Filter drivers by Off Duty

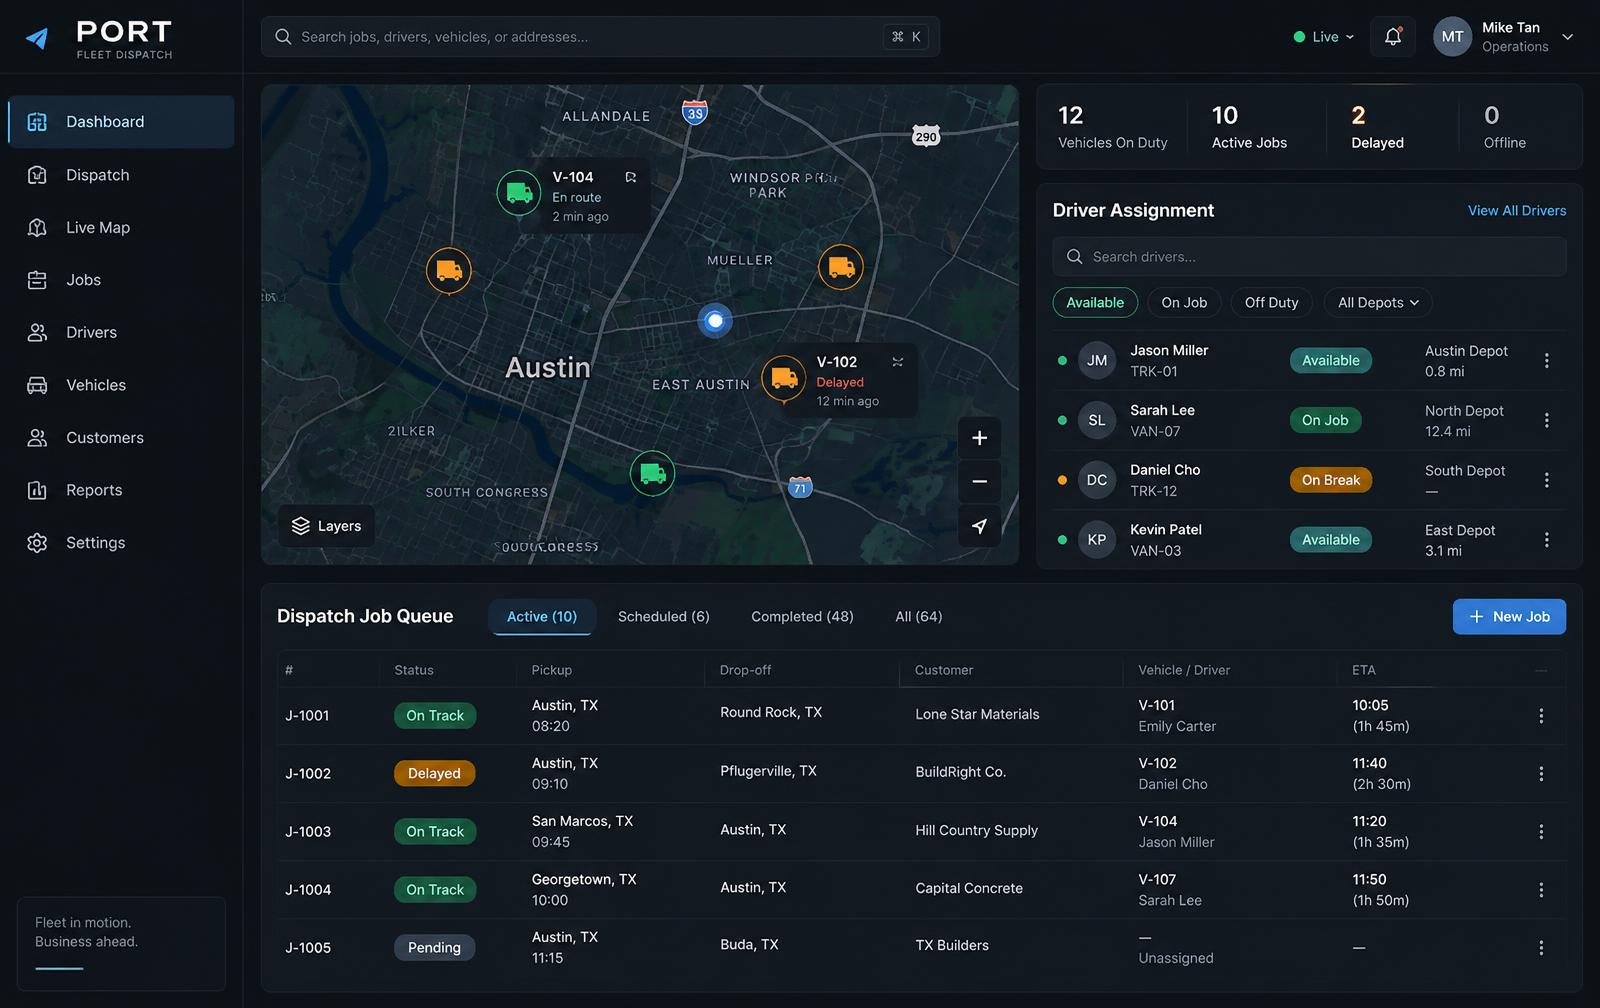(1271, 303)
